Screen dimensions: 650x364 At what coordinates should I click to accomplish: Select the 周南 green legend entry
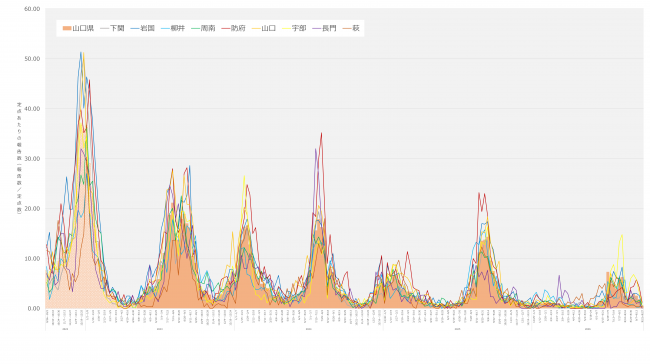pyautogui.click(x=203, y=29)
